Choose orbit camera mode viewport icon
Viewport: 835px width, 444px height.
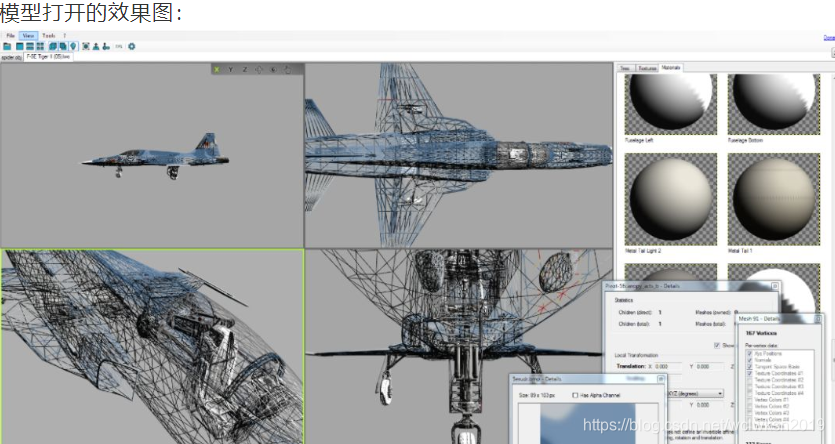(x=259, y=69)
